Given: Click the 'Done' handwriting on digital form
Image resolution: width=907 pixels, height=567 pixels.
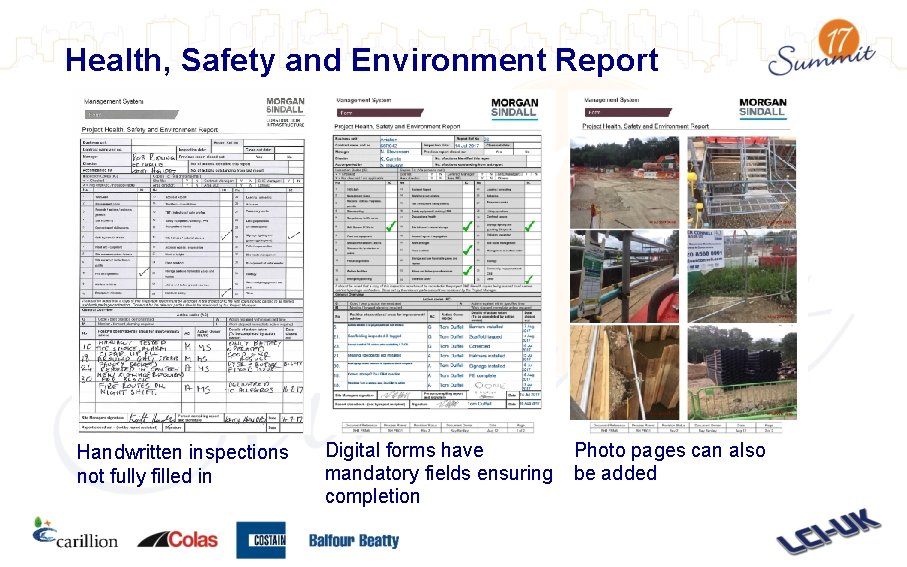Looking at the screenshot, I should point(490,385).
